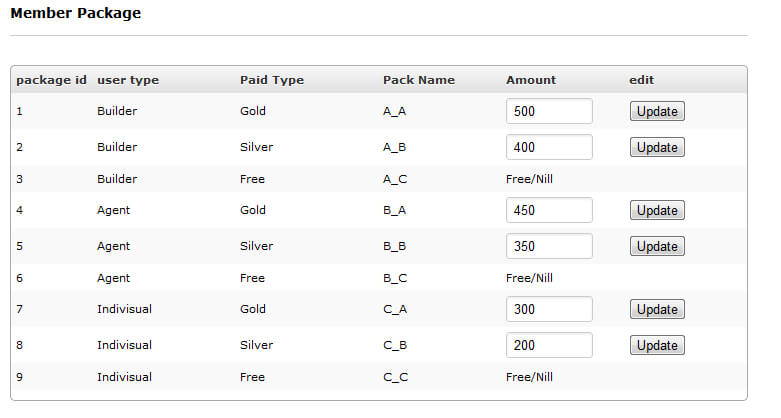Click Update for the Builder Silver package
The height and width of the screenshot is (418, 781).
(657, 147)
